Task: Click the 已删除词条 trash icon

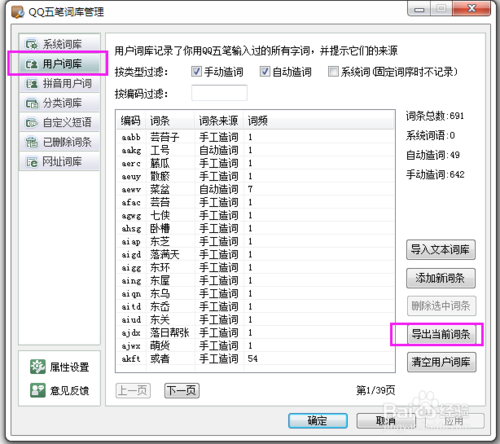Action: (32, 142)
